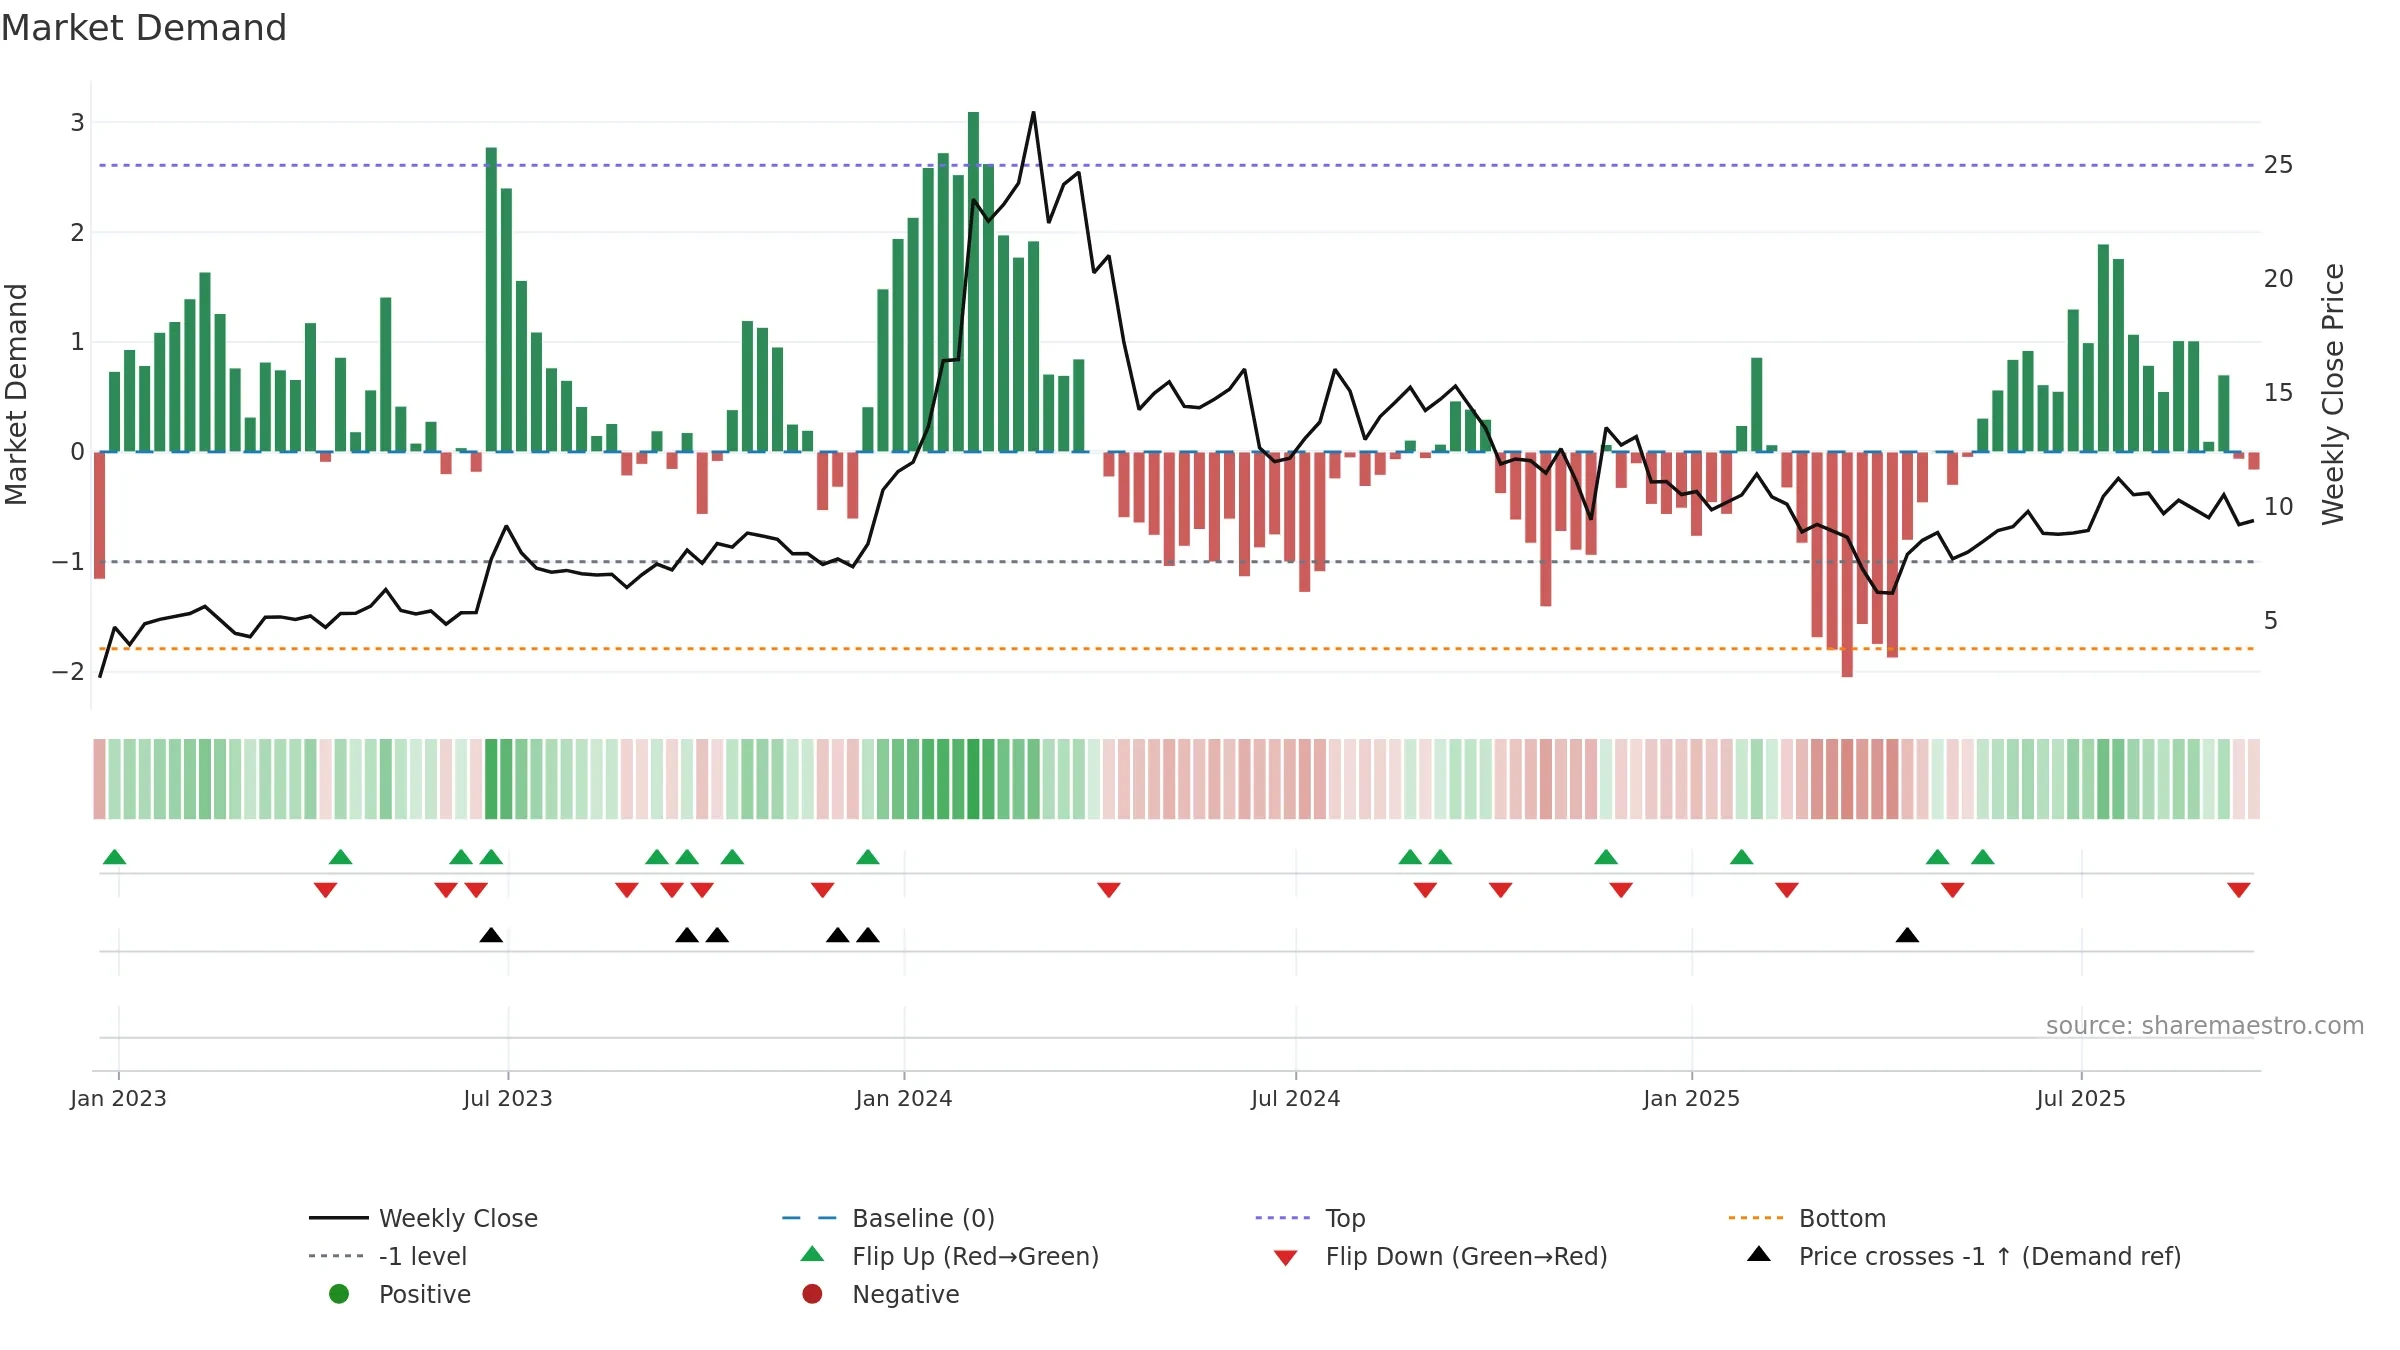The image size is (2400, 1350).
Task: Click the darkest green heat strip cell
Action: click(x=973, y=779)
